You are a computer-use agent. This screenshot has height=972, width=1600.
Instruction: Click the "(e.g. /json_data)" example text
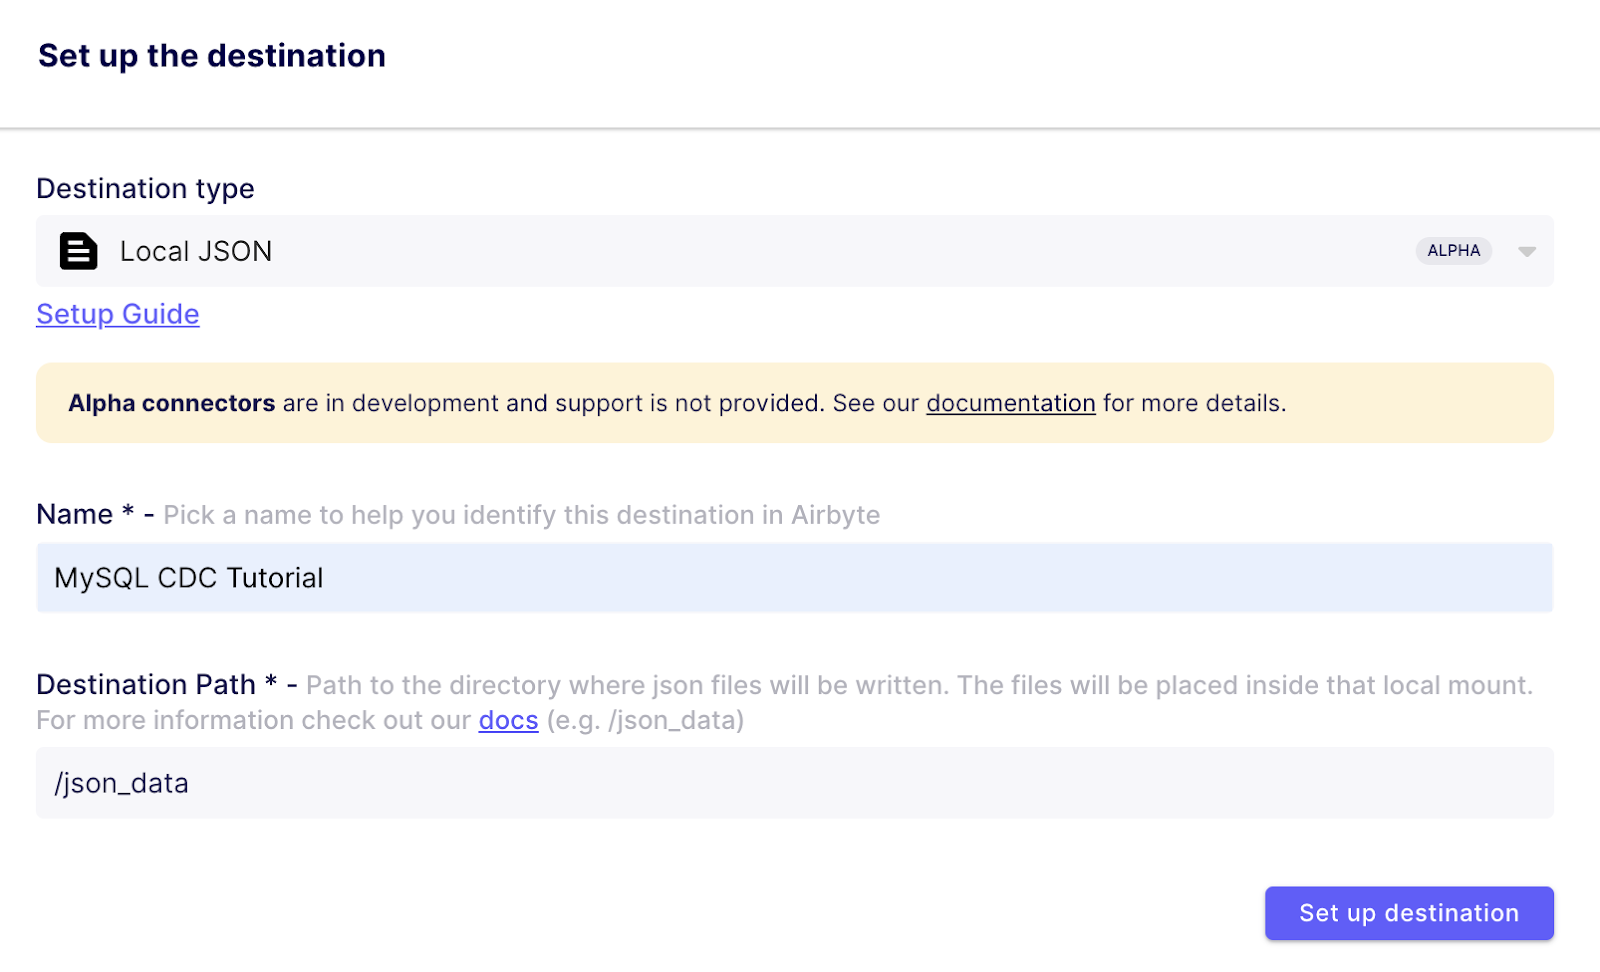click(x=645, y=720)
